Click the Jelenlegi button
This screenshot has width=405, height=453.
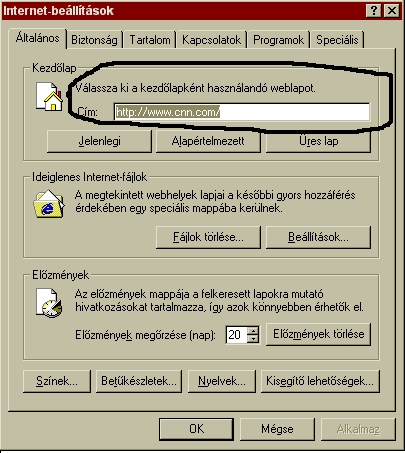click(99, 141)
